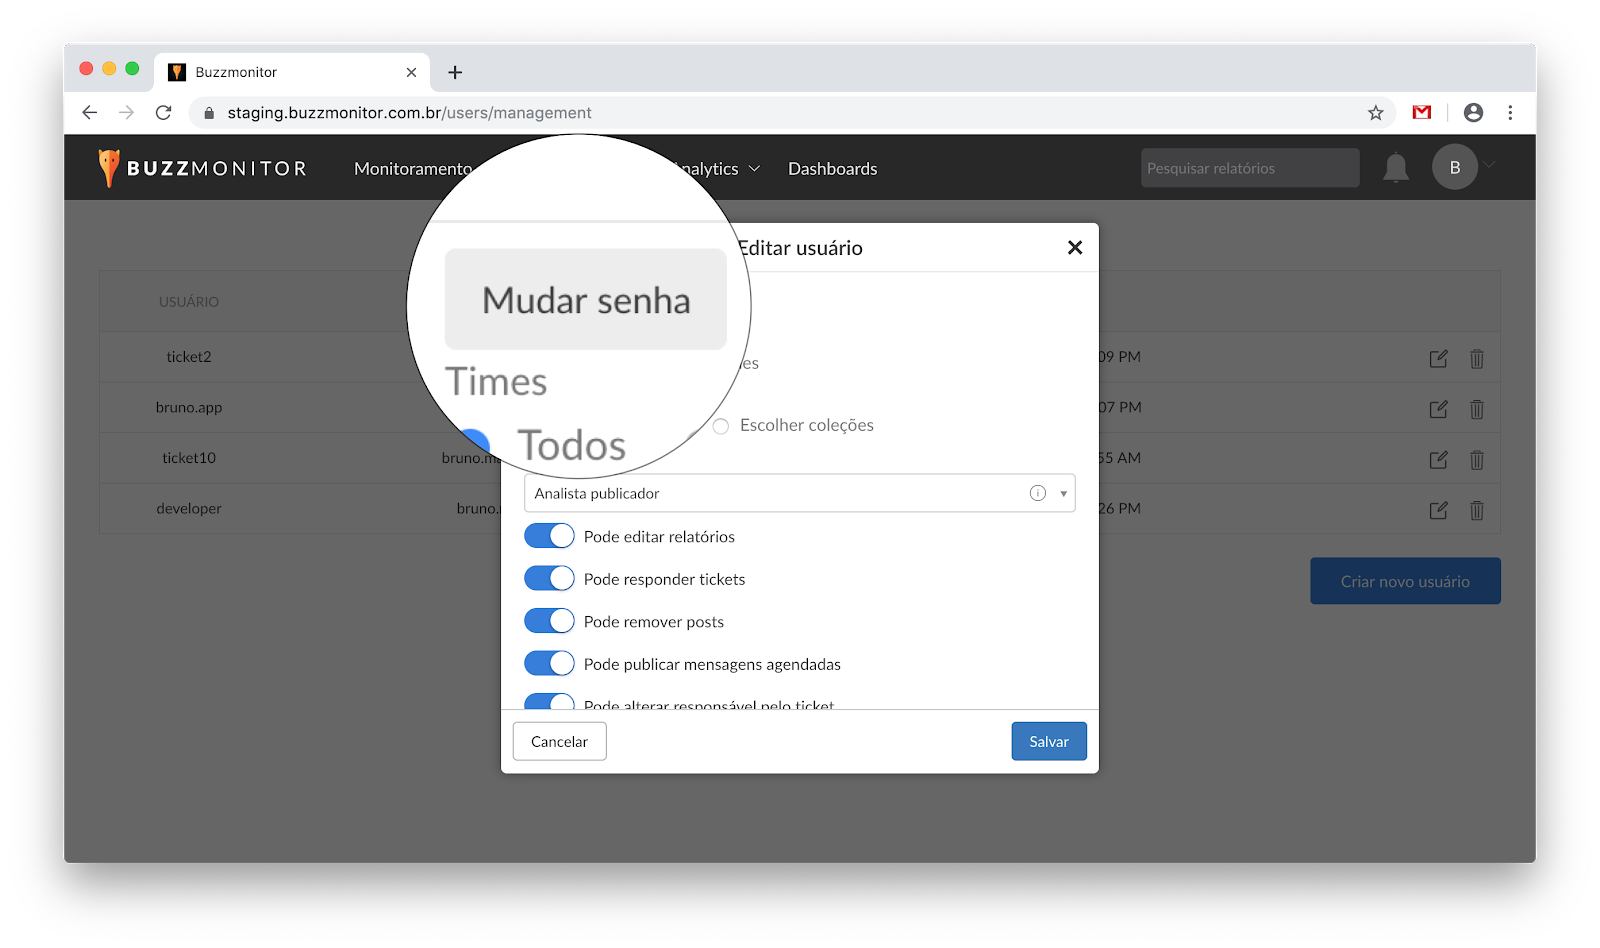Viewport: 1600px width, 948px height.
Task: Click trash icon in ticket10 row
Action: coord(1476,460)
